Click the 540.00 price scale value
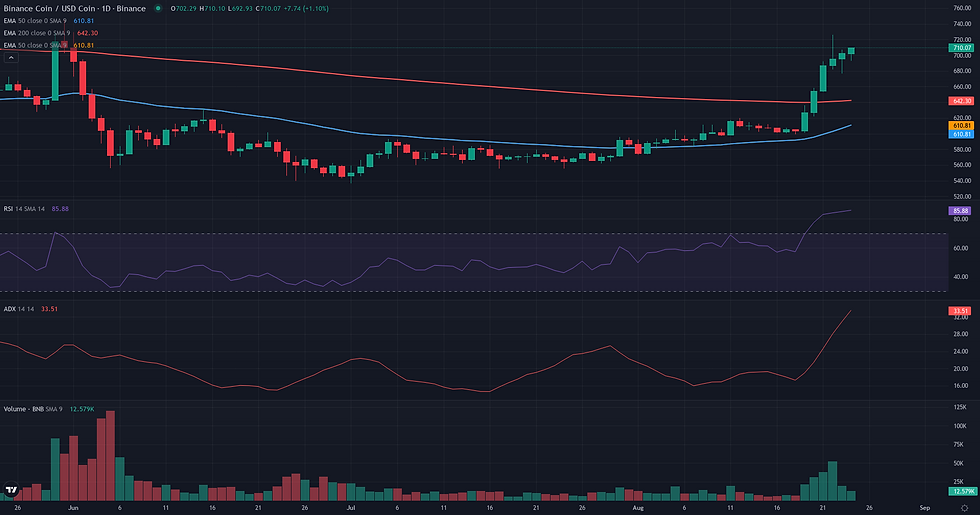 click(x=962, y=181)
